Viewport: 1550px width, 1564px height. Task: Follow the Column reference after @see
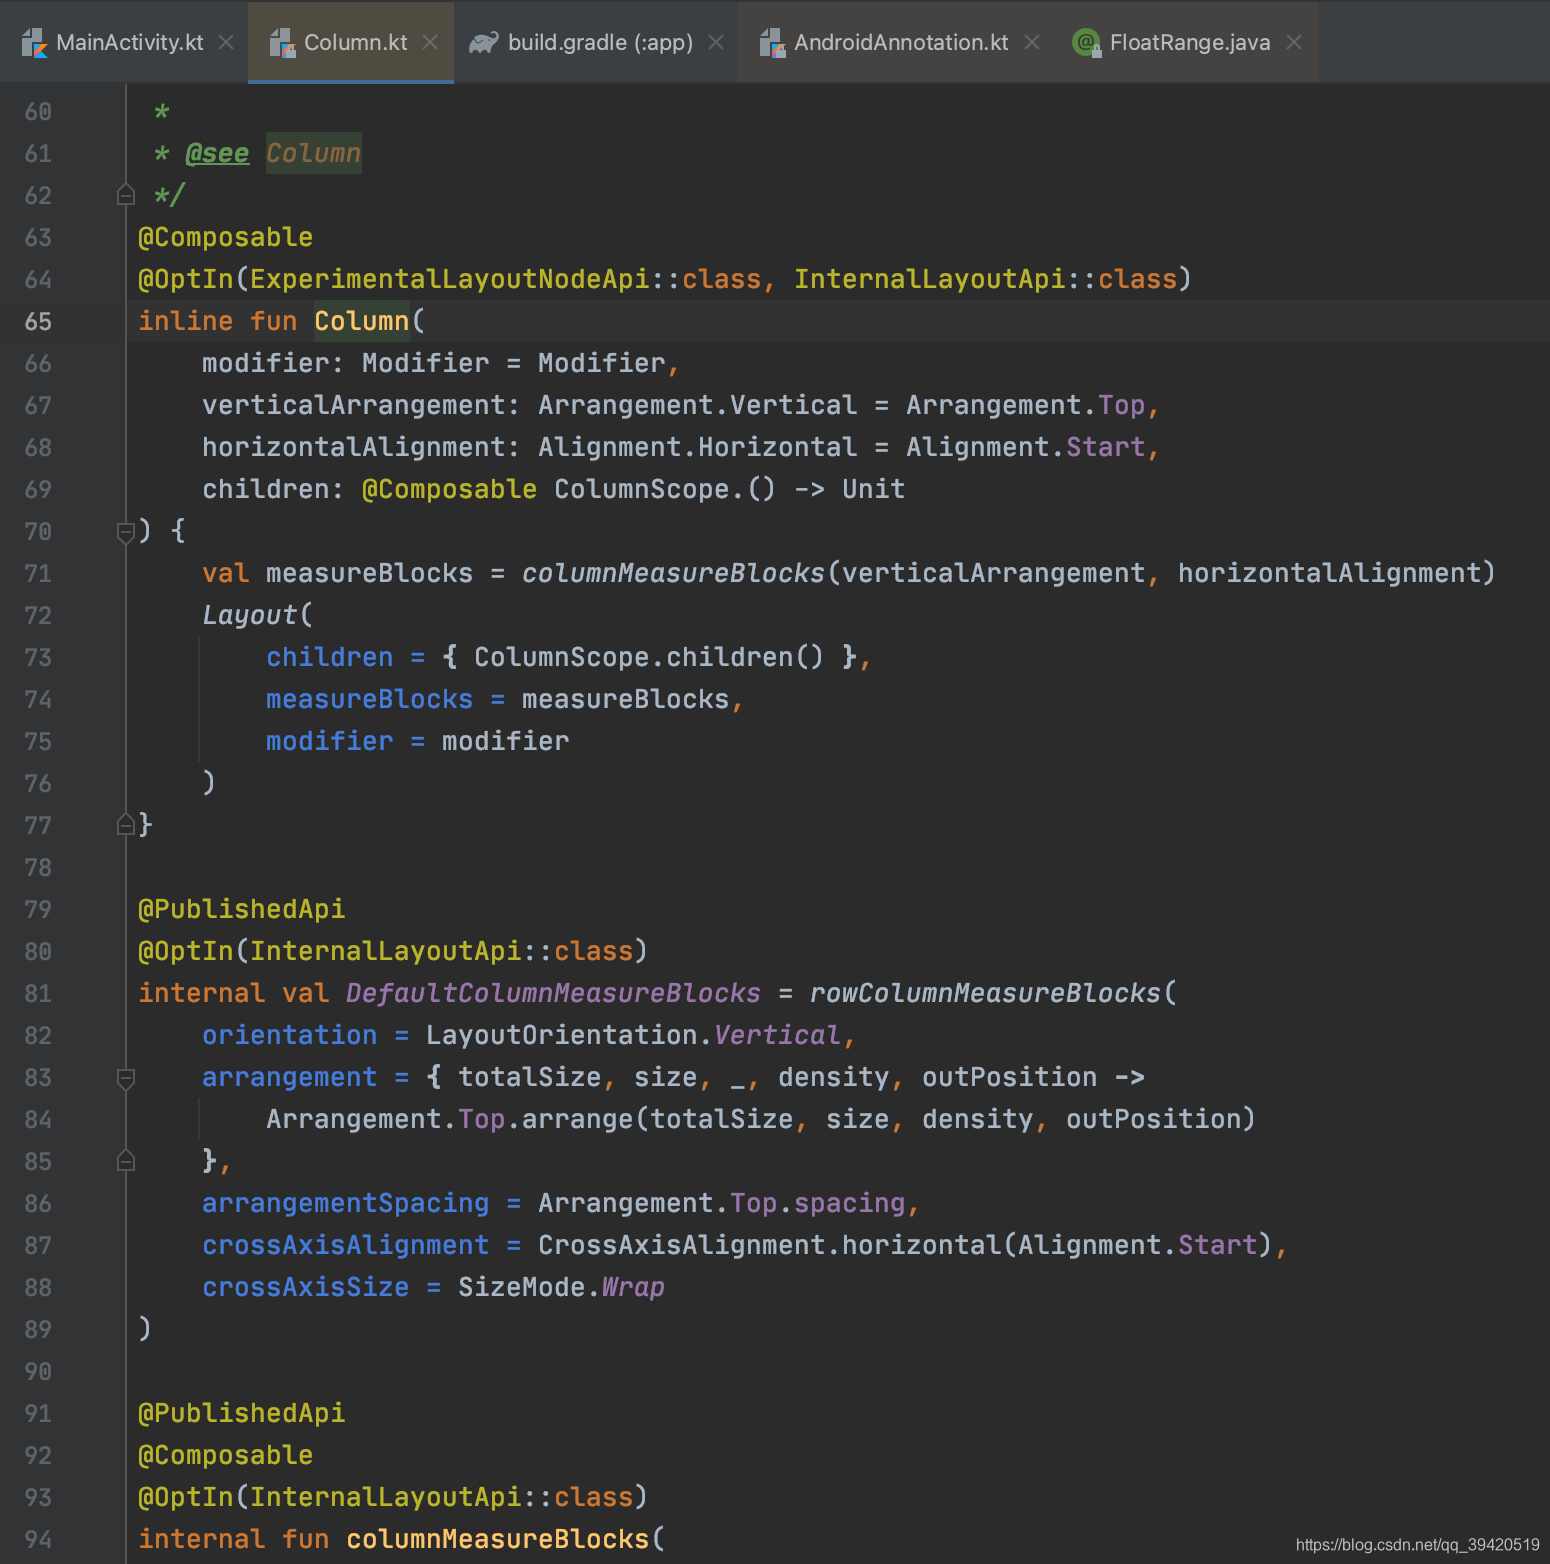(x=313, y=153)
